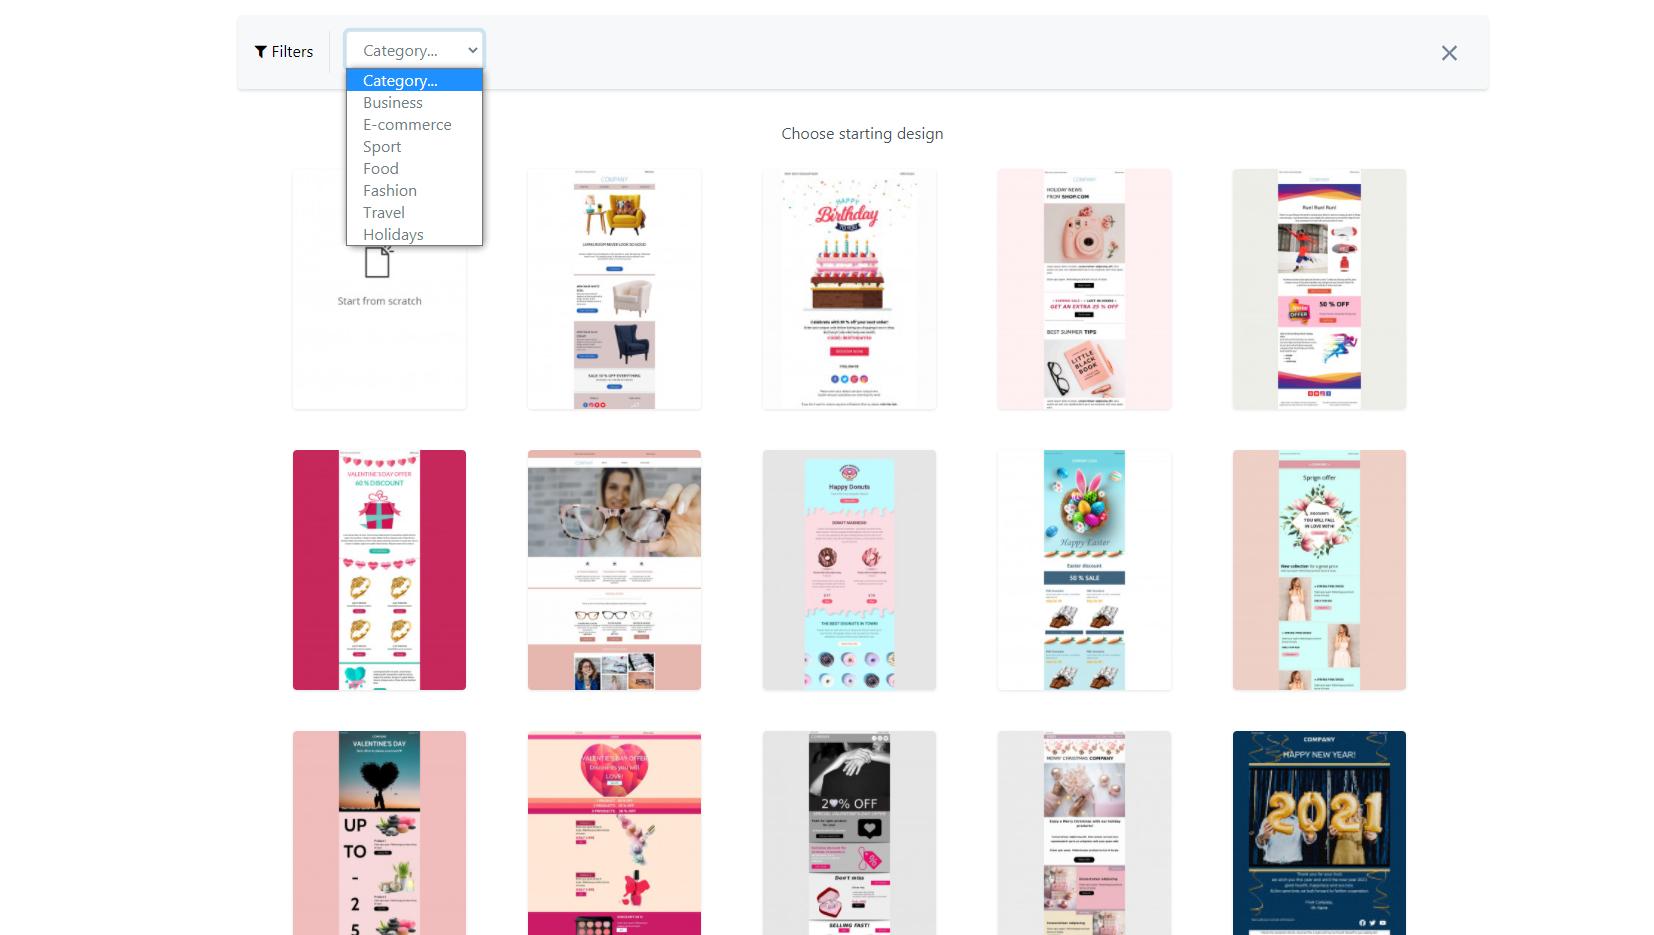
Task: Pick Holidays from category list
Action: [393, 235]
